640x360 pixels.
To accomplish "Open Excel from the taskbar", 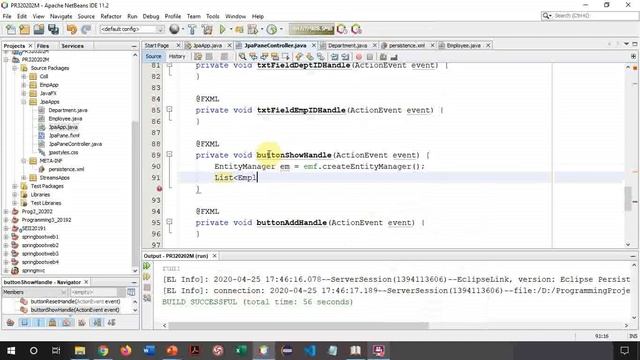I will (x=241, y=351).
